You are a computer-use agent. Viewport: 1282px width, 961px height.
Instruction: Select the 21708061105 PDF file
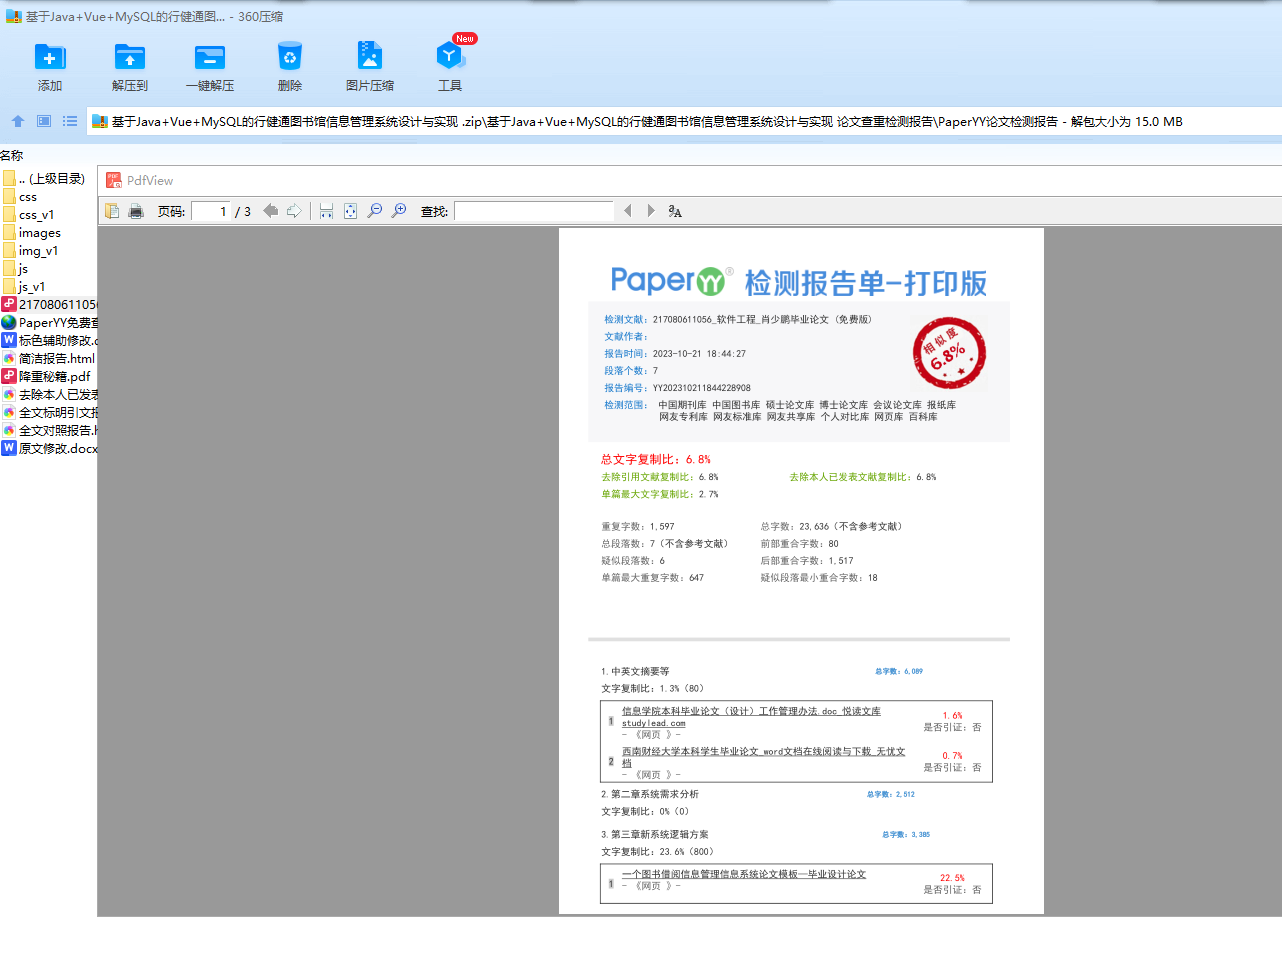(48, 305)
